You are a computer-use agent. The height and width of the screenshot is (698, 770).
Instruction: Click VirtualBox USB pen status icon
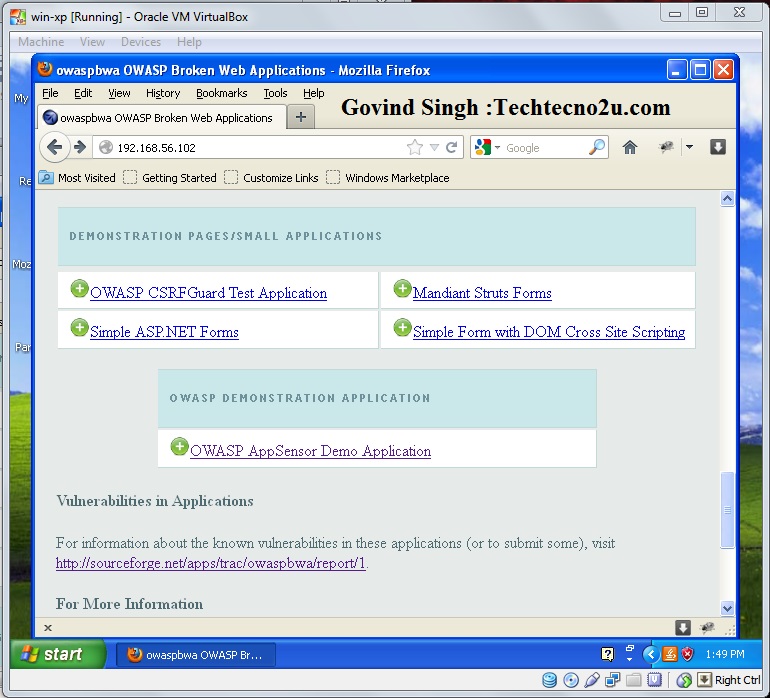tap(592, 680)
